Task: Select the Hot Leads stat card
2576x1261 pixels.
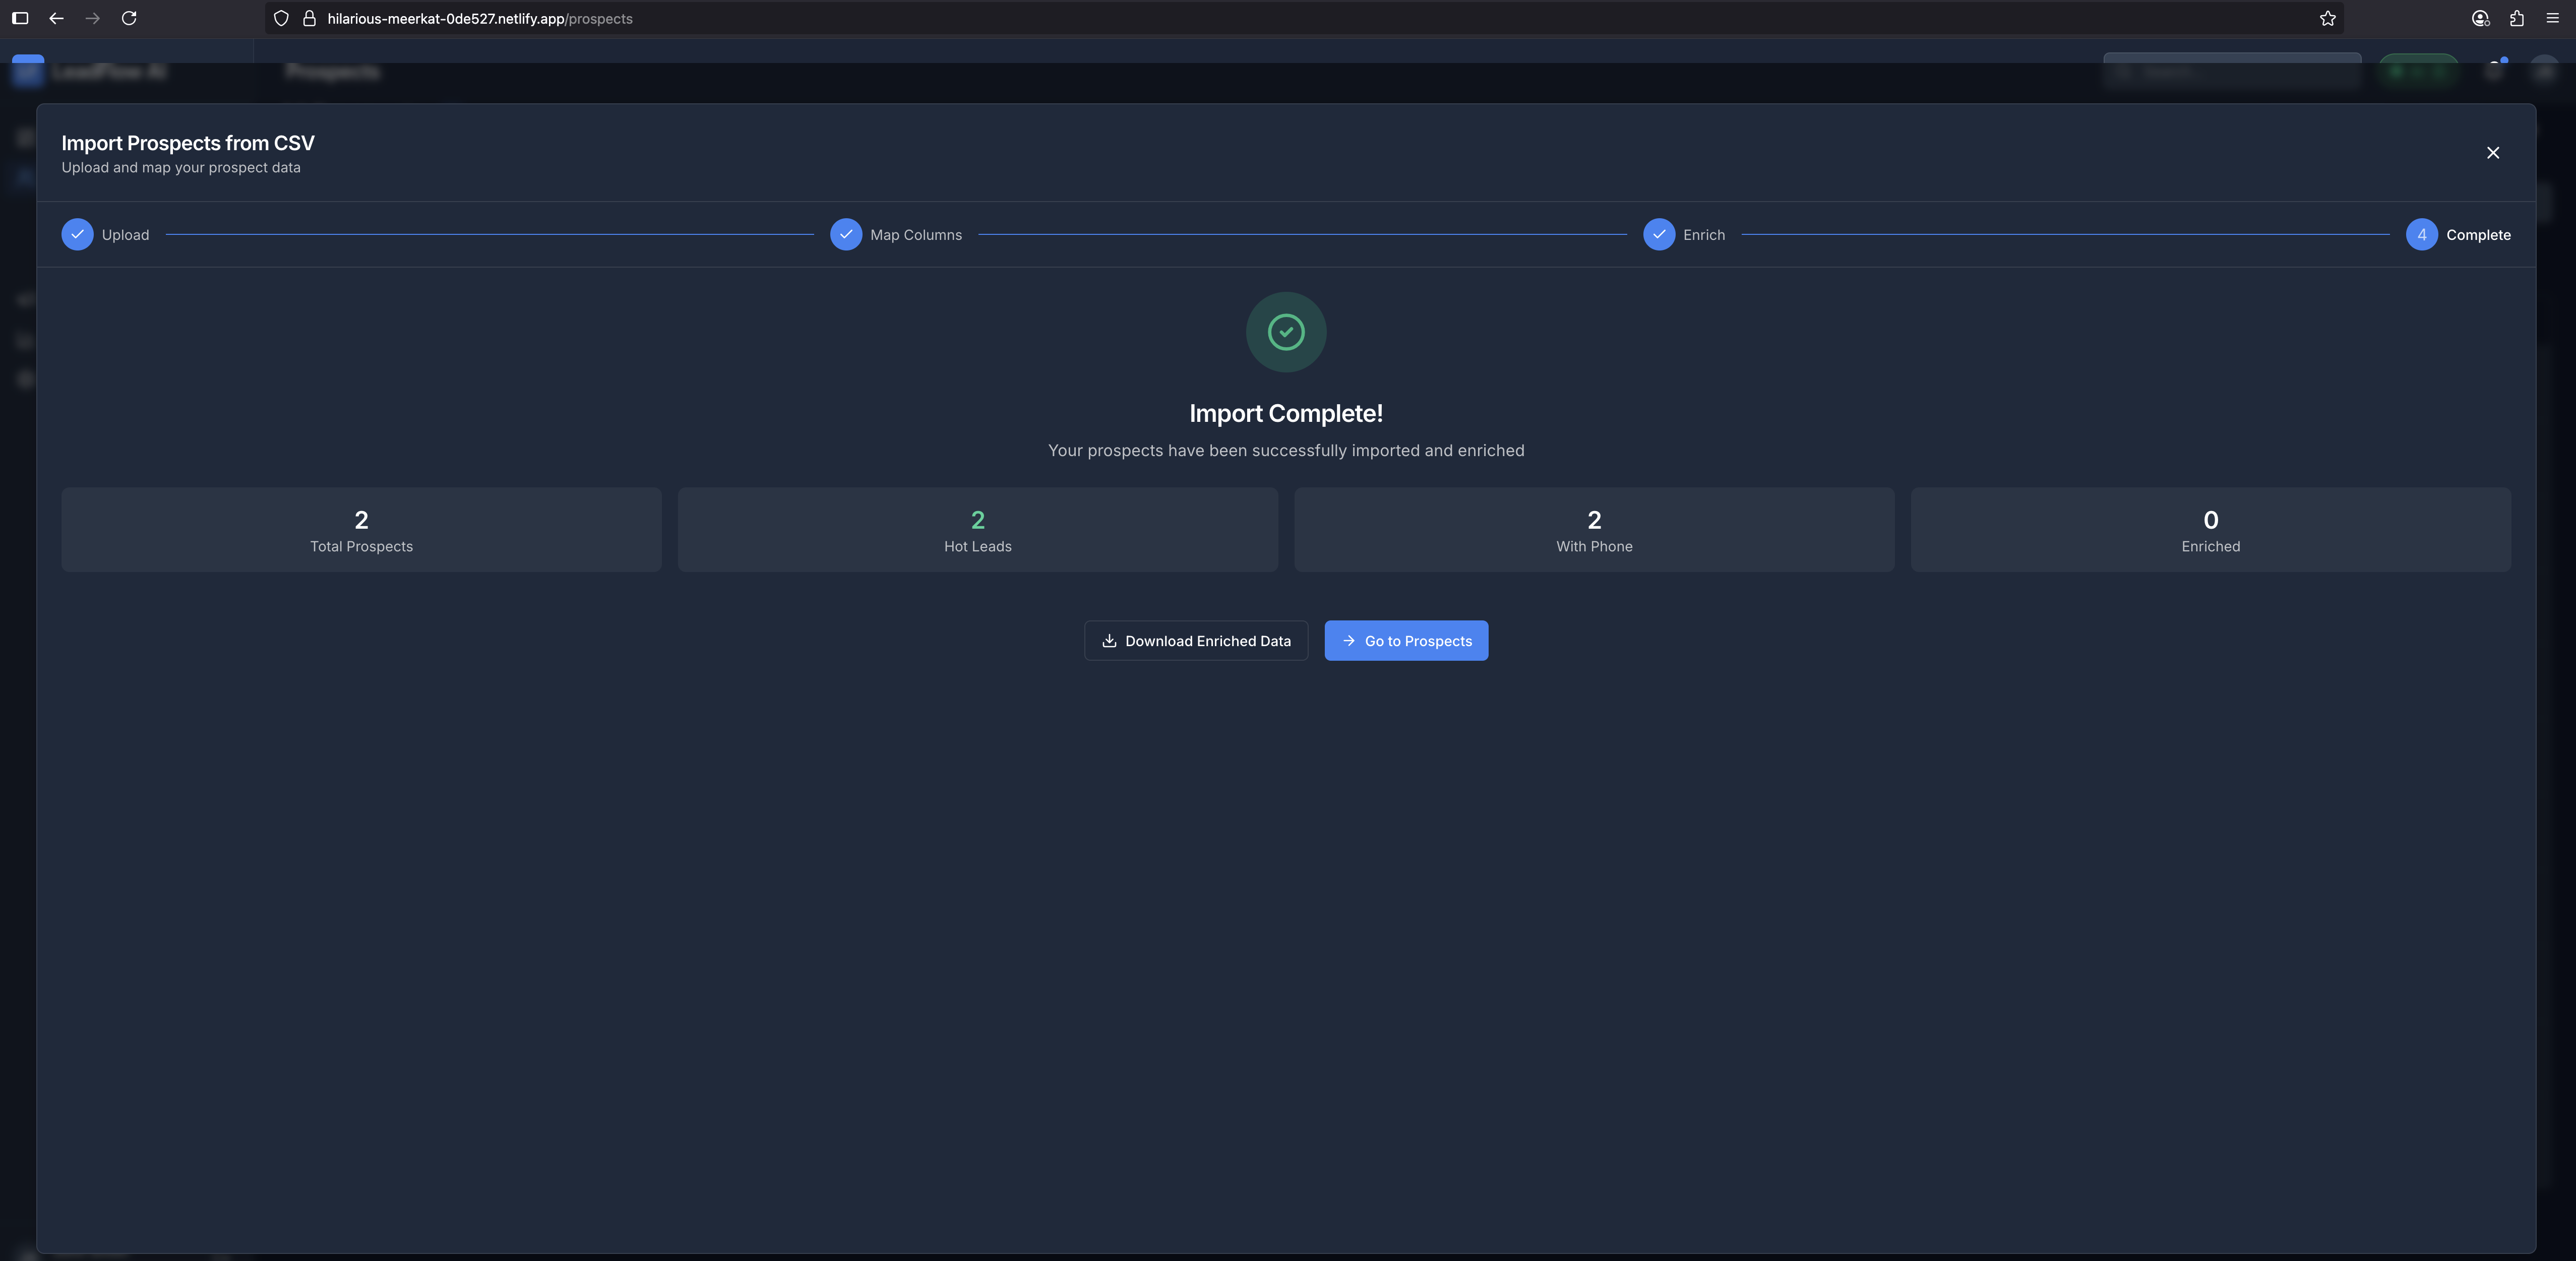Action: tap(977, 530)
